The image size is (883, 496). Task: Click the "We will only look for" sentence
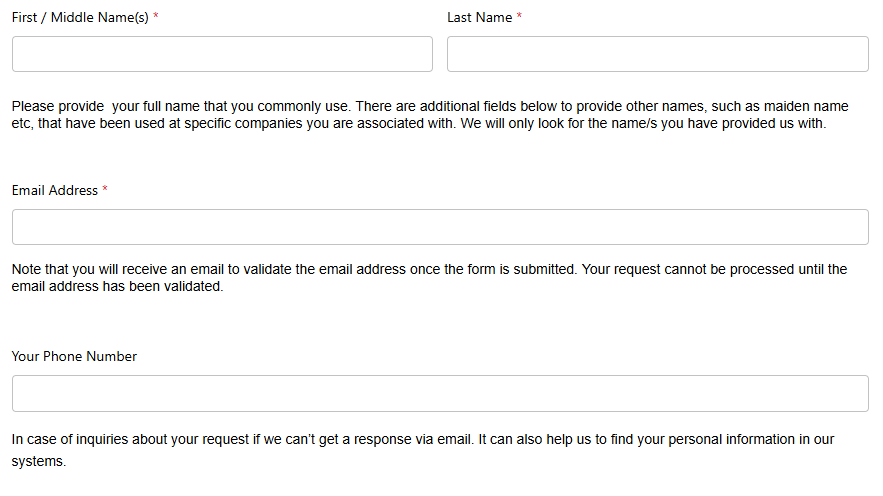(x=640, y=124)
